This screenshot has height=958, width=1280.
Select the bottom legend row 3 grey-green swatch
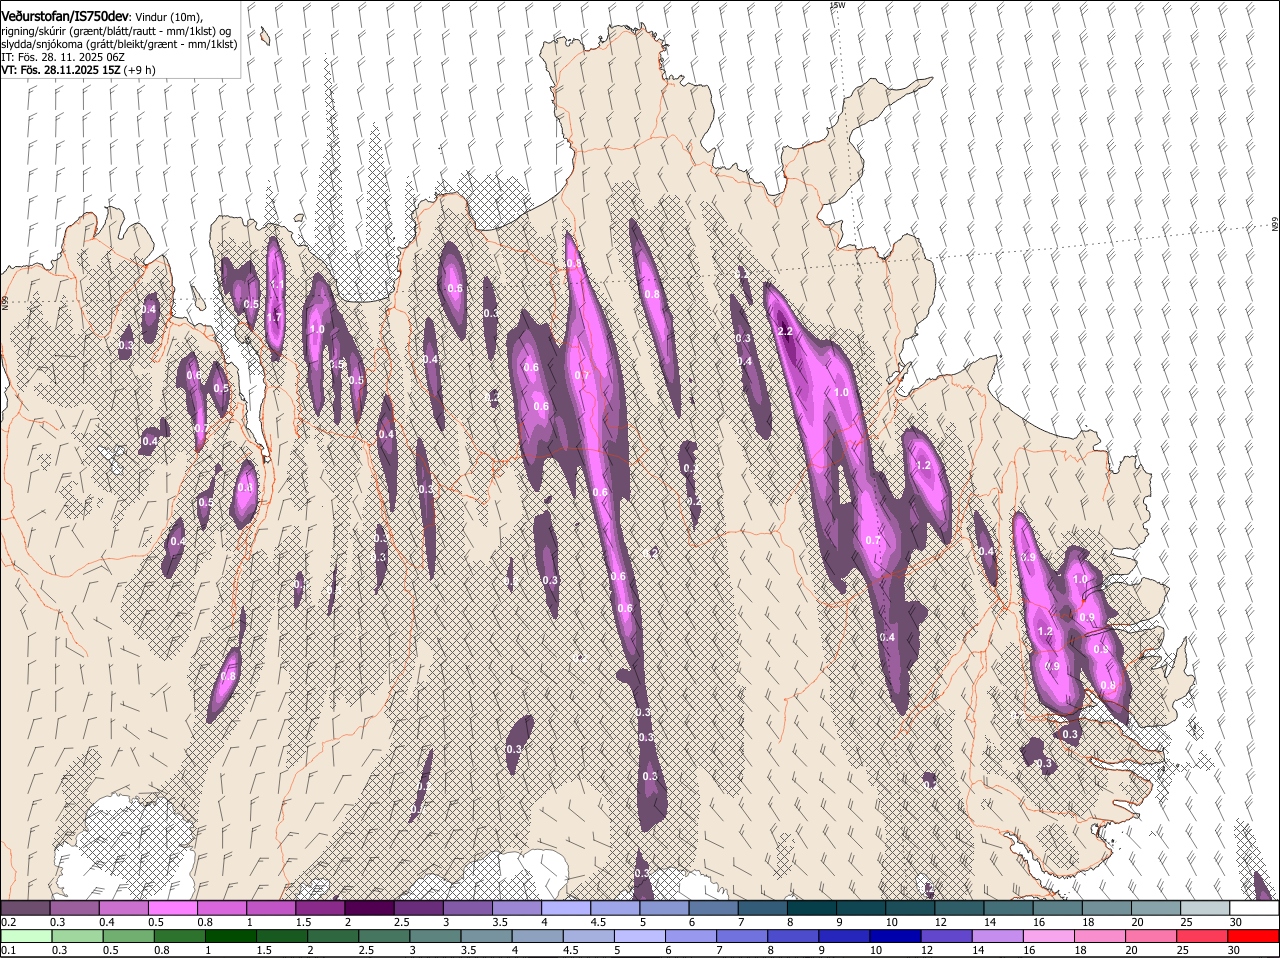435,937
